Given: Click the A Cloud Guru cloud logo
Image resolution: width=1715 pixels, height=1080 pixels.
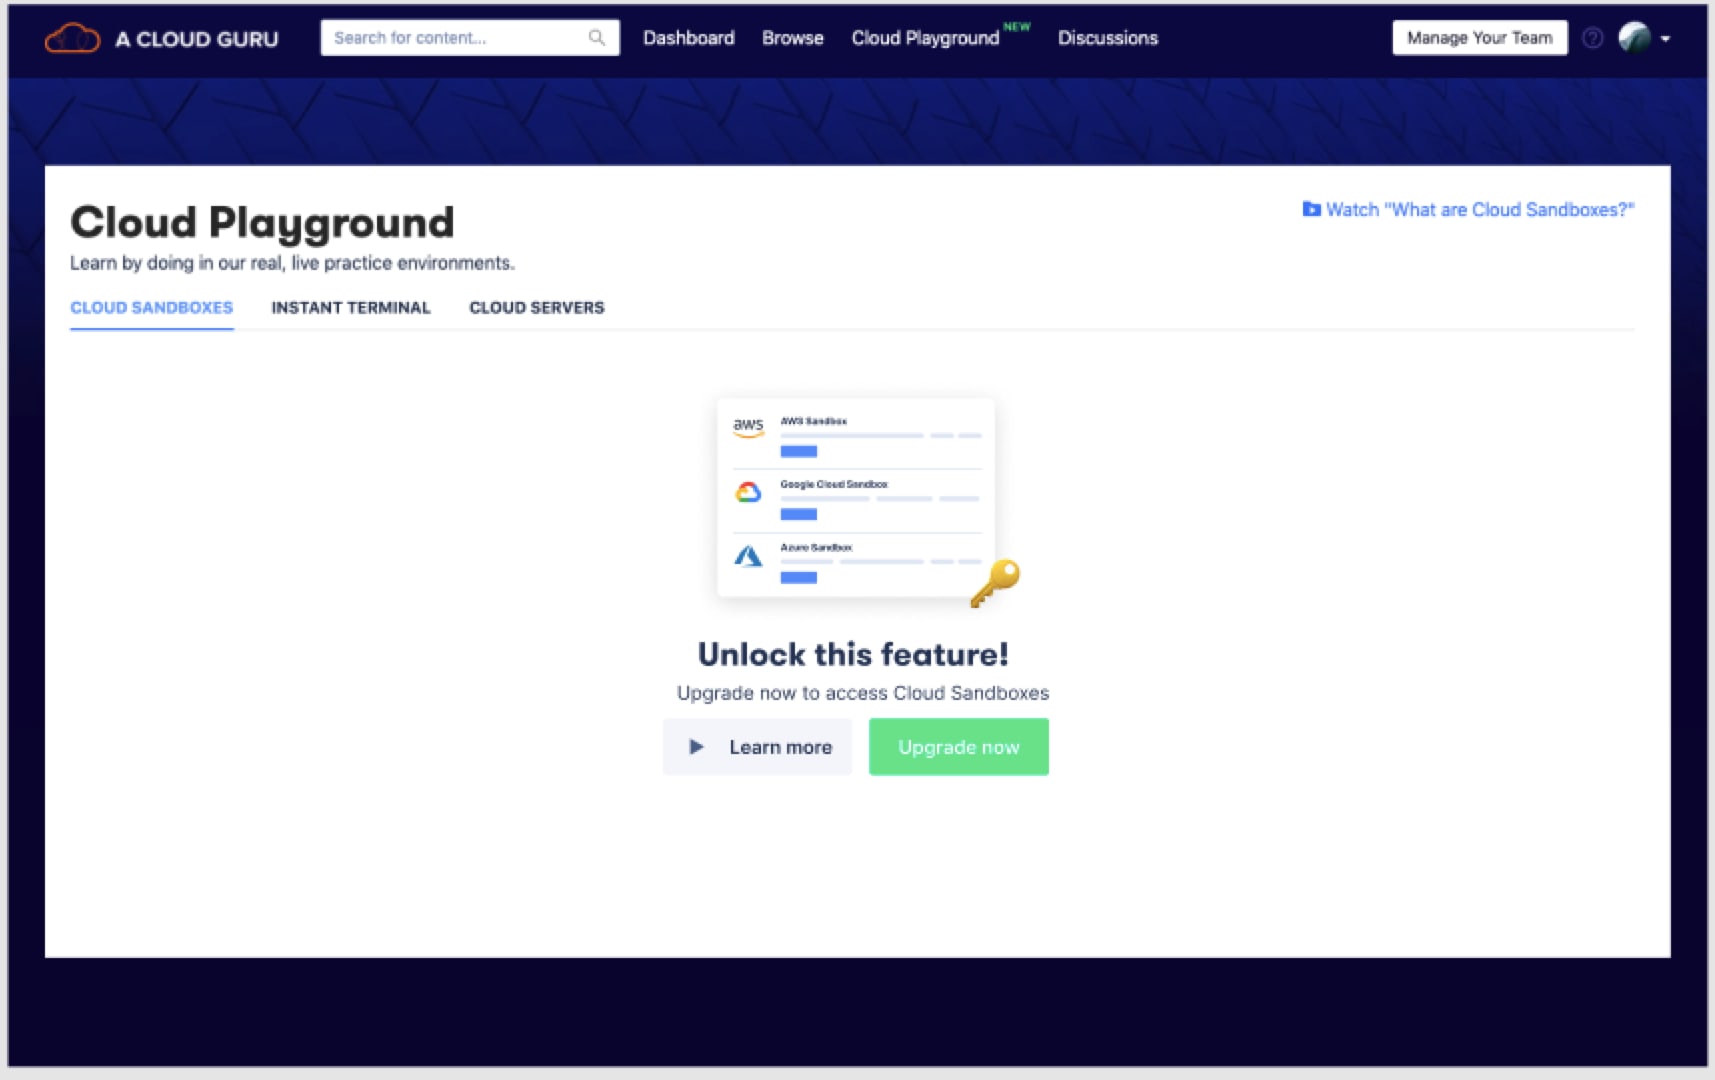Looking at the screenshot, I should pos(72,39).
